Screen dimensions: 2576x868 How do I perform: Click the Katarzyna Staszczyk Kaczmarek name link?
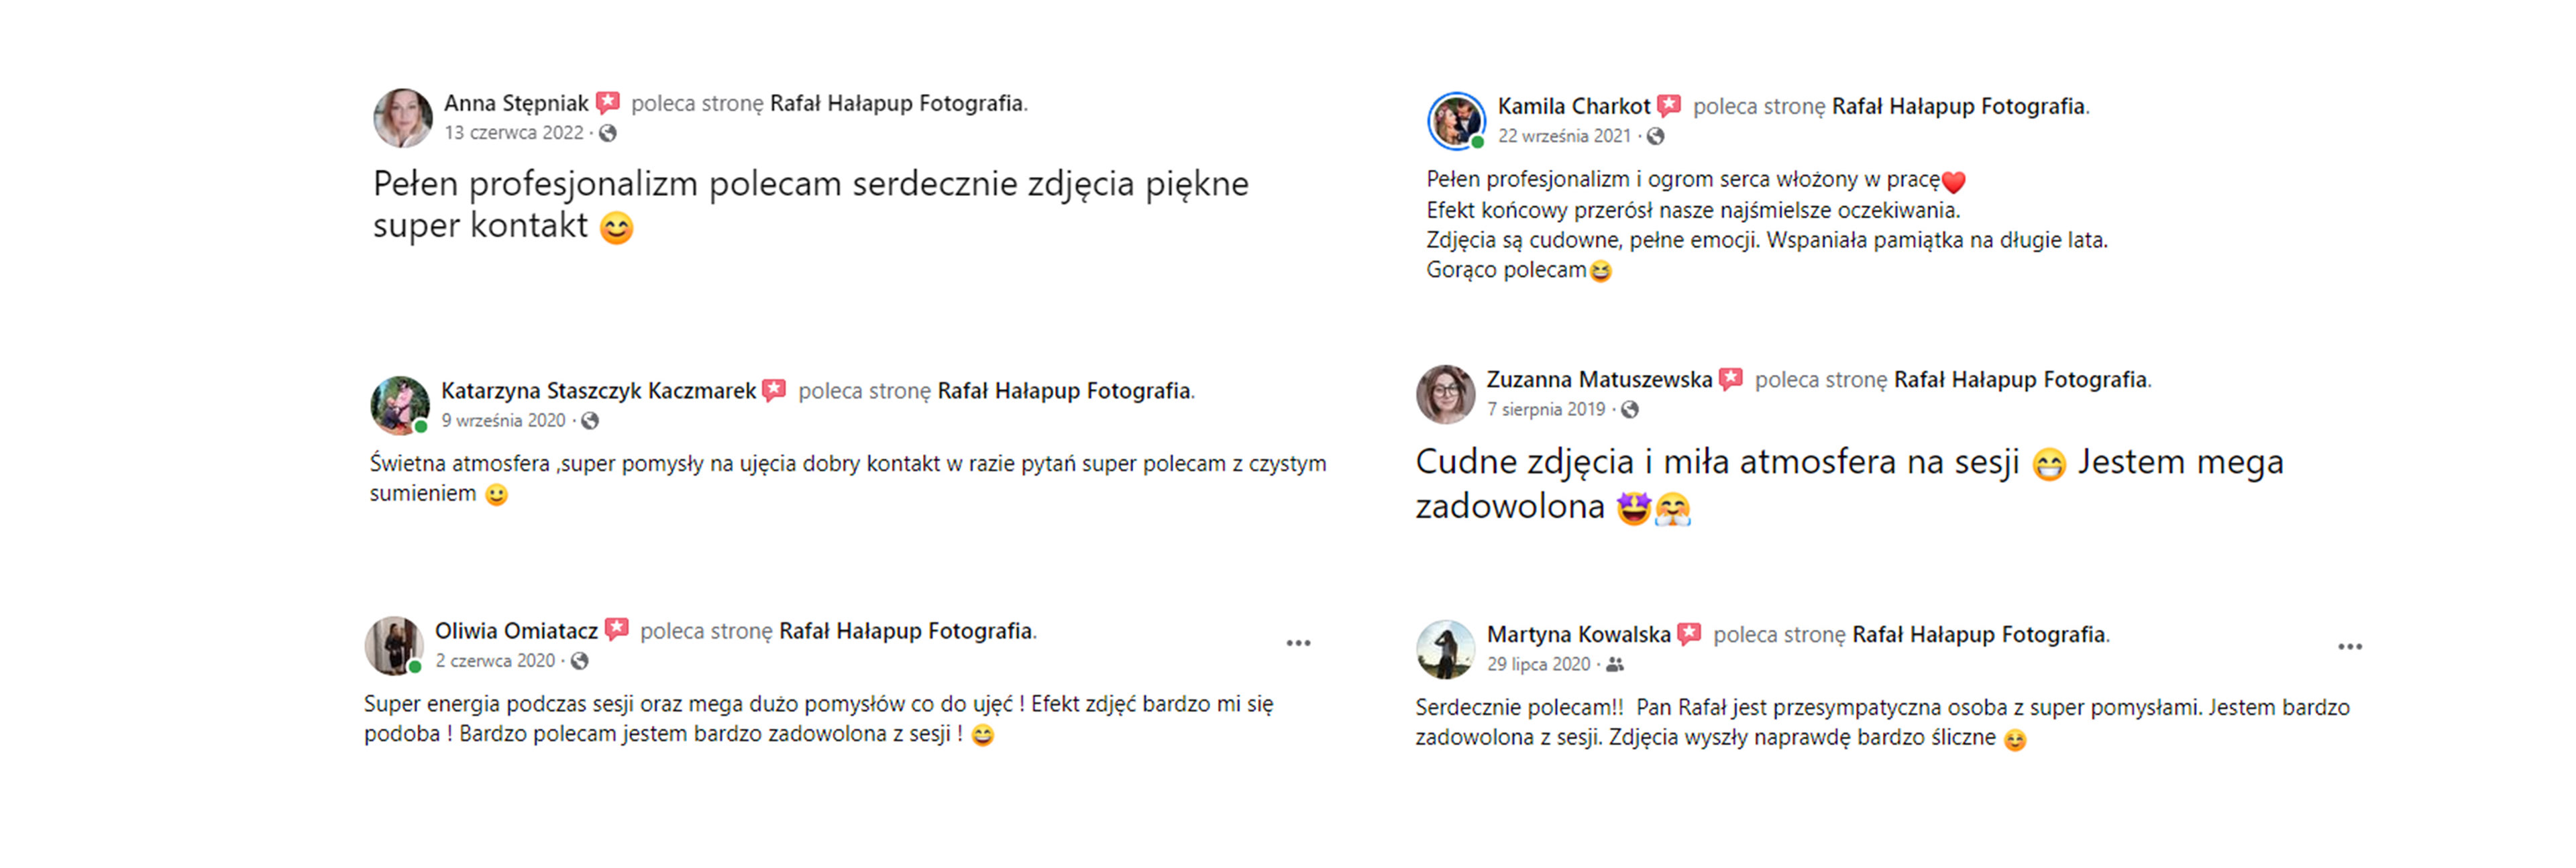click(x=598, y=391)
